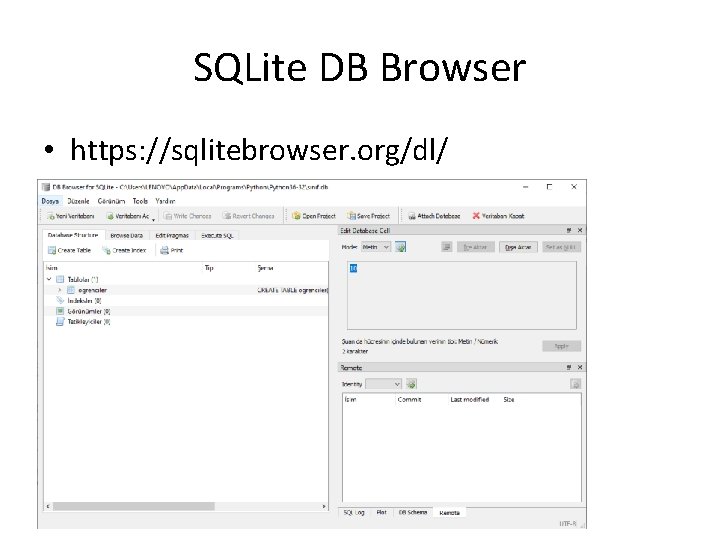
Task: Open the Veritabanı Aç dropdown arrow
Action: pos(153,219)
